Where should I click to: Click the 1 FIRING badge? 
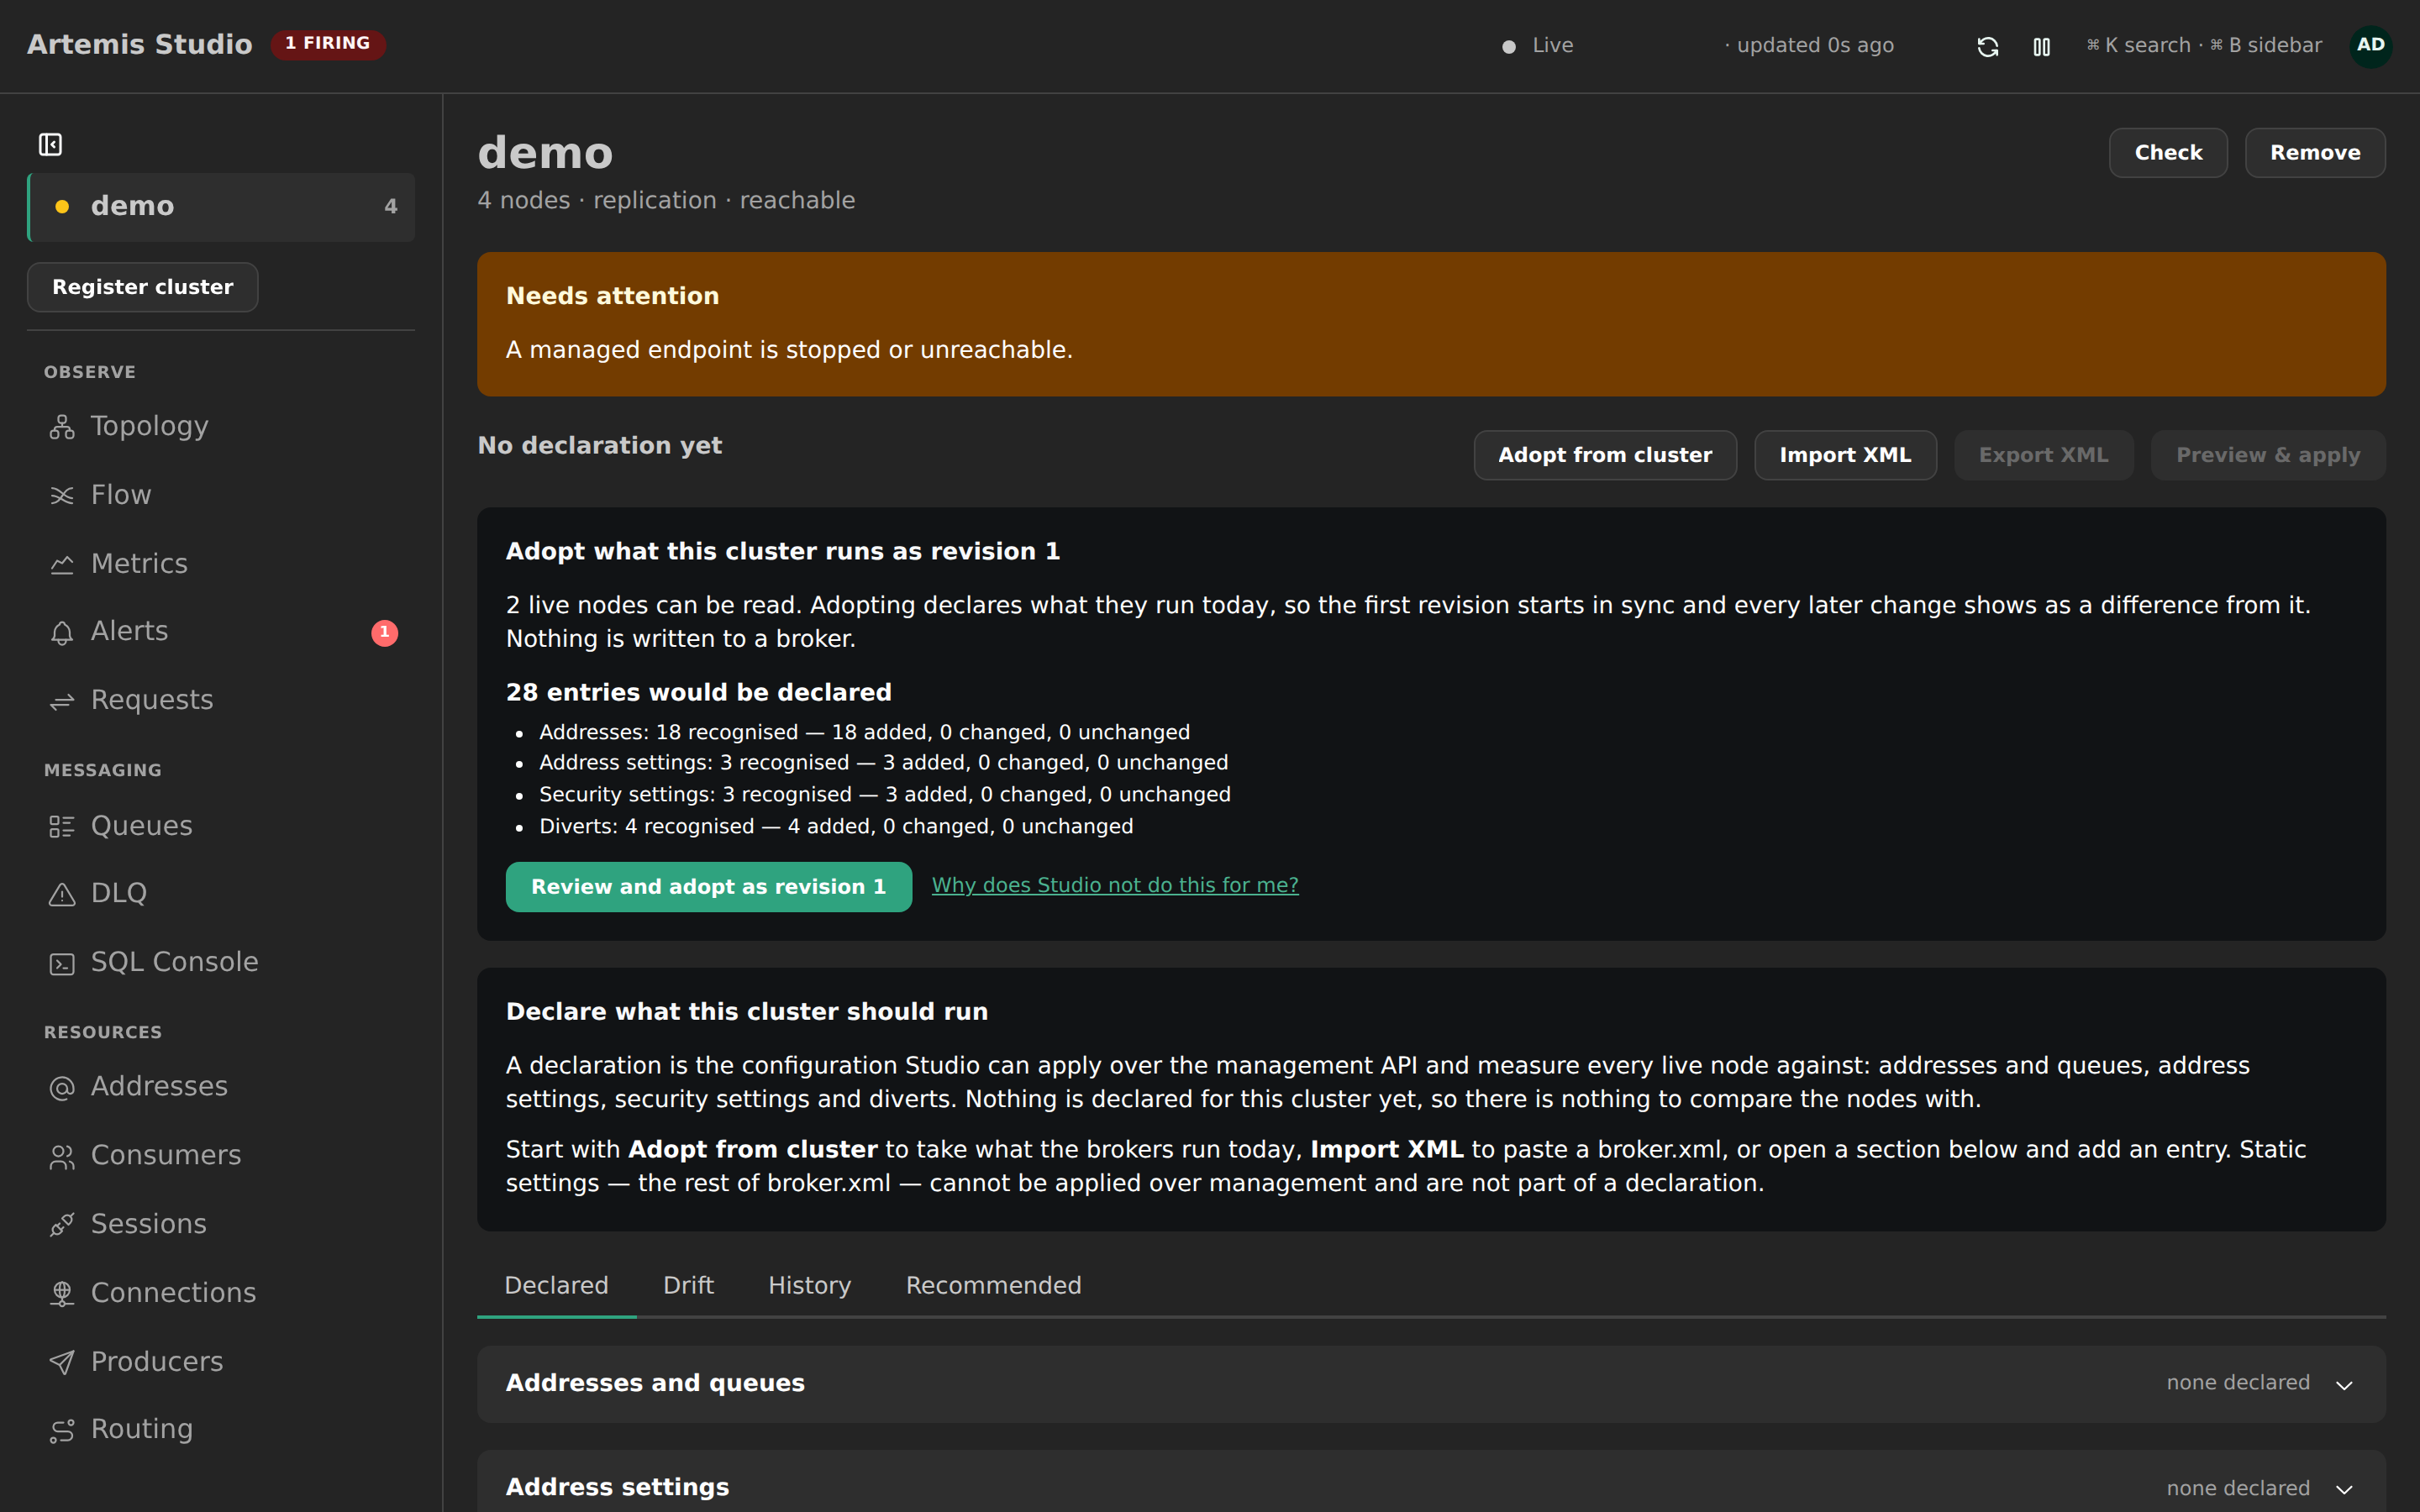tap(328, 43)
